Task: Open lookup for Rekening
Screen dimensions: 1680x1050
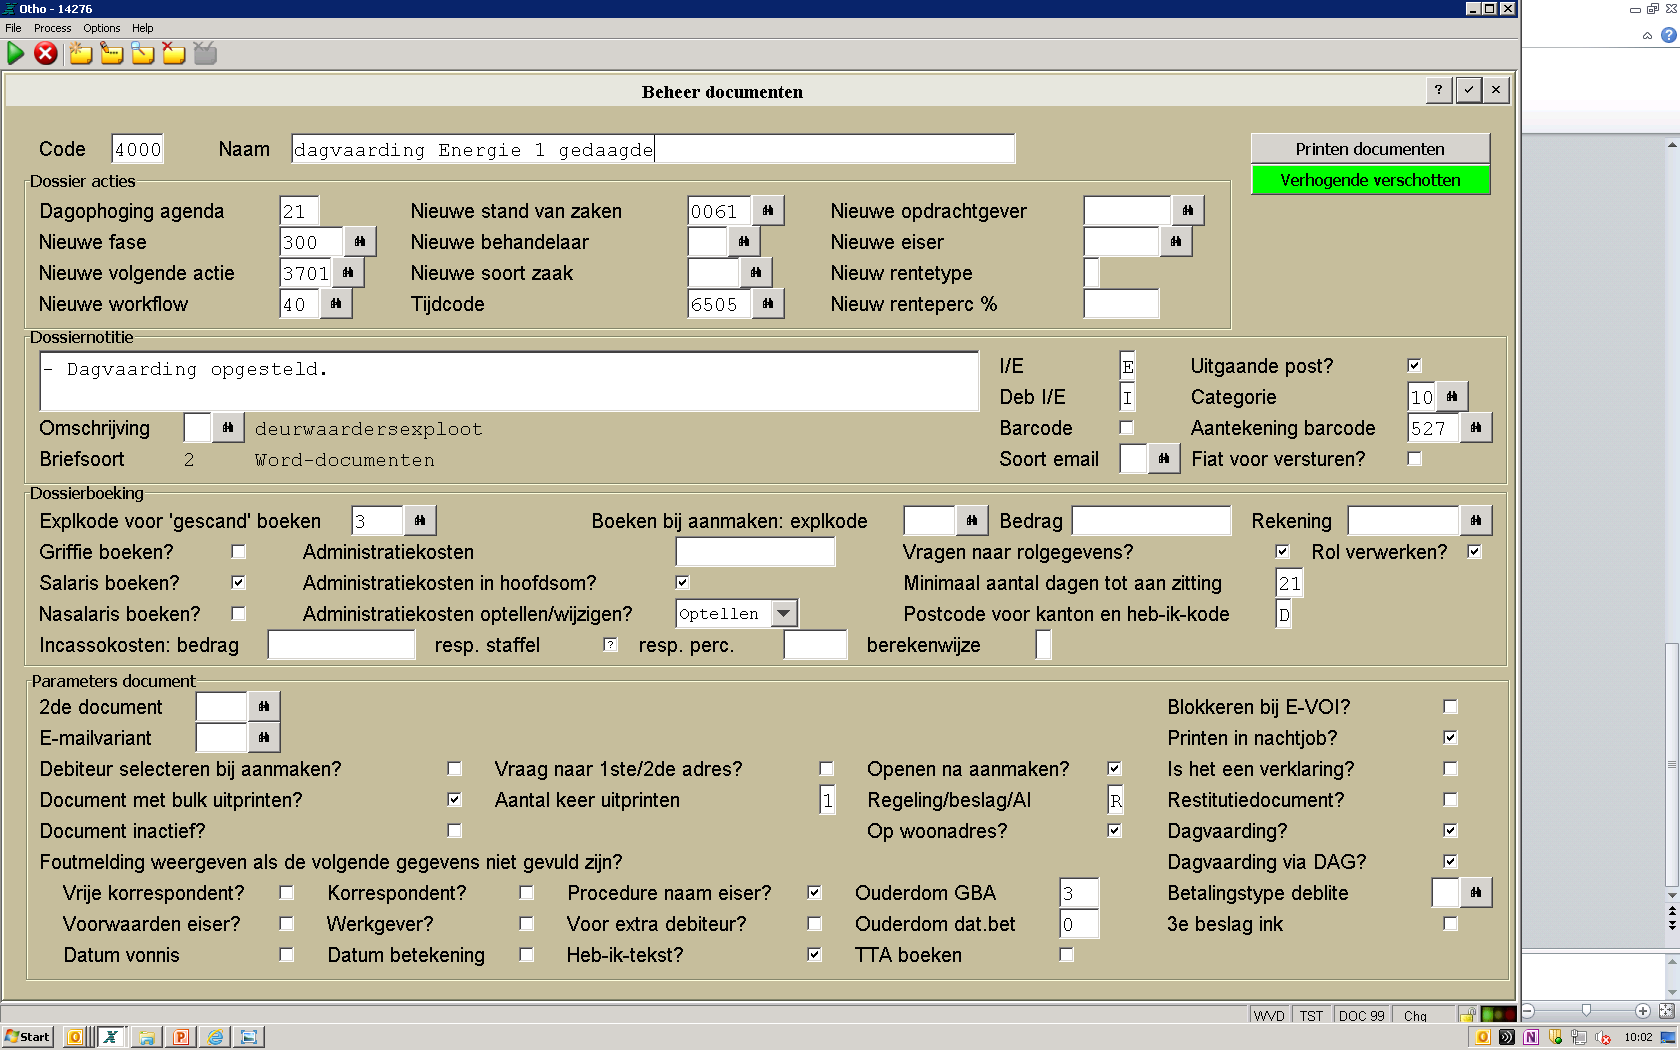Action: tap(1476, 521)
